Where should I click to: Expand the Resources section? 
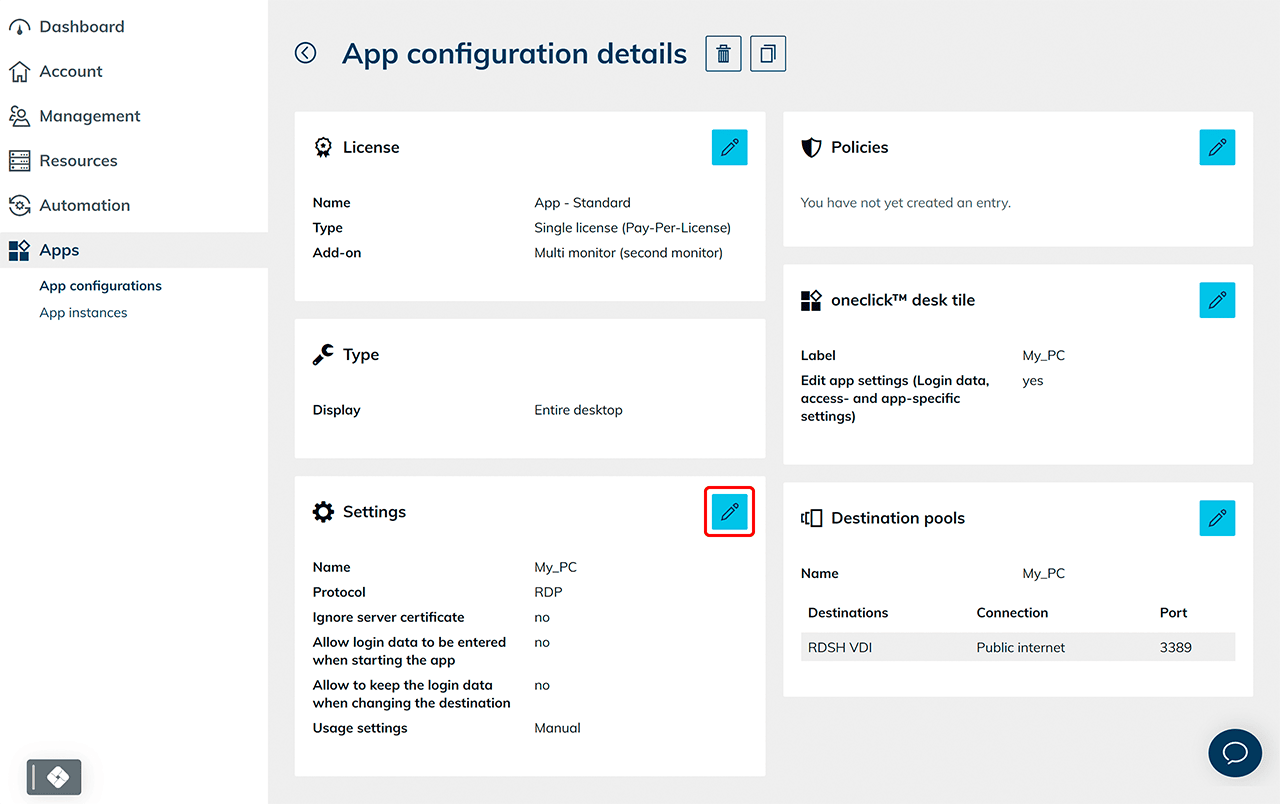click(x=78, y=161)
